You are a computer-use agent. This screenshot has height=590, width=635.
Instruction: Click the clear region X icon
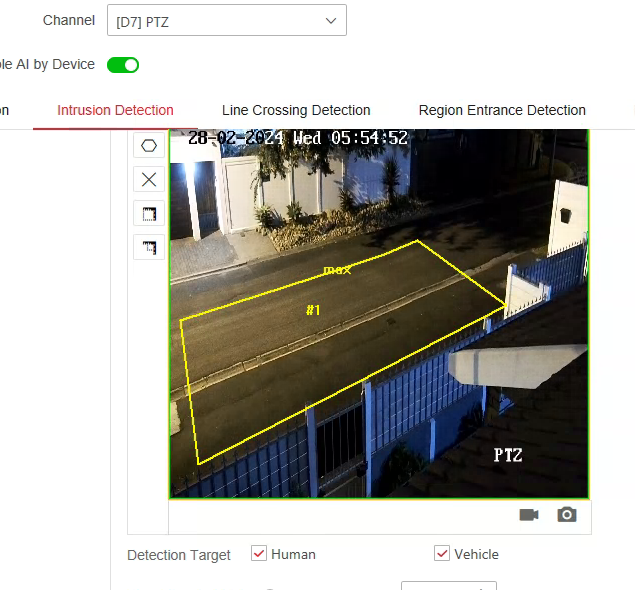[149, 179]
